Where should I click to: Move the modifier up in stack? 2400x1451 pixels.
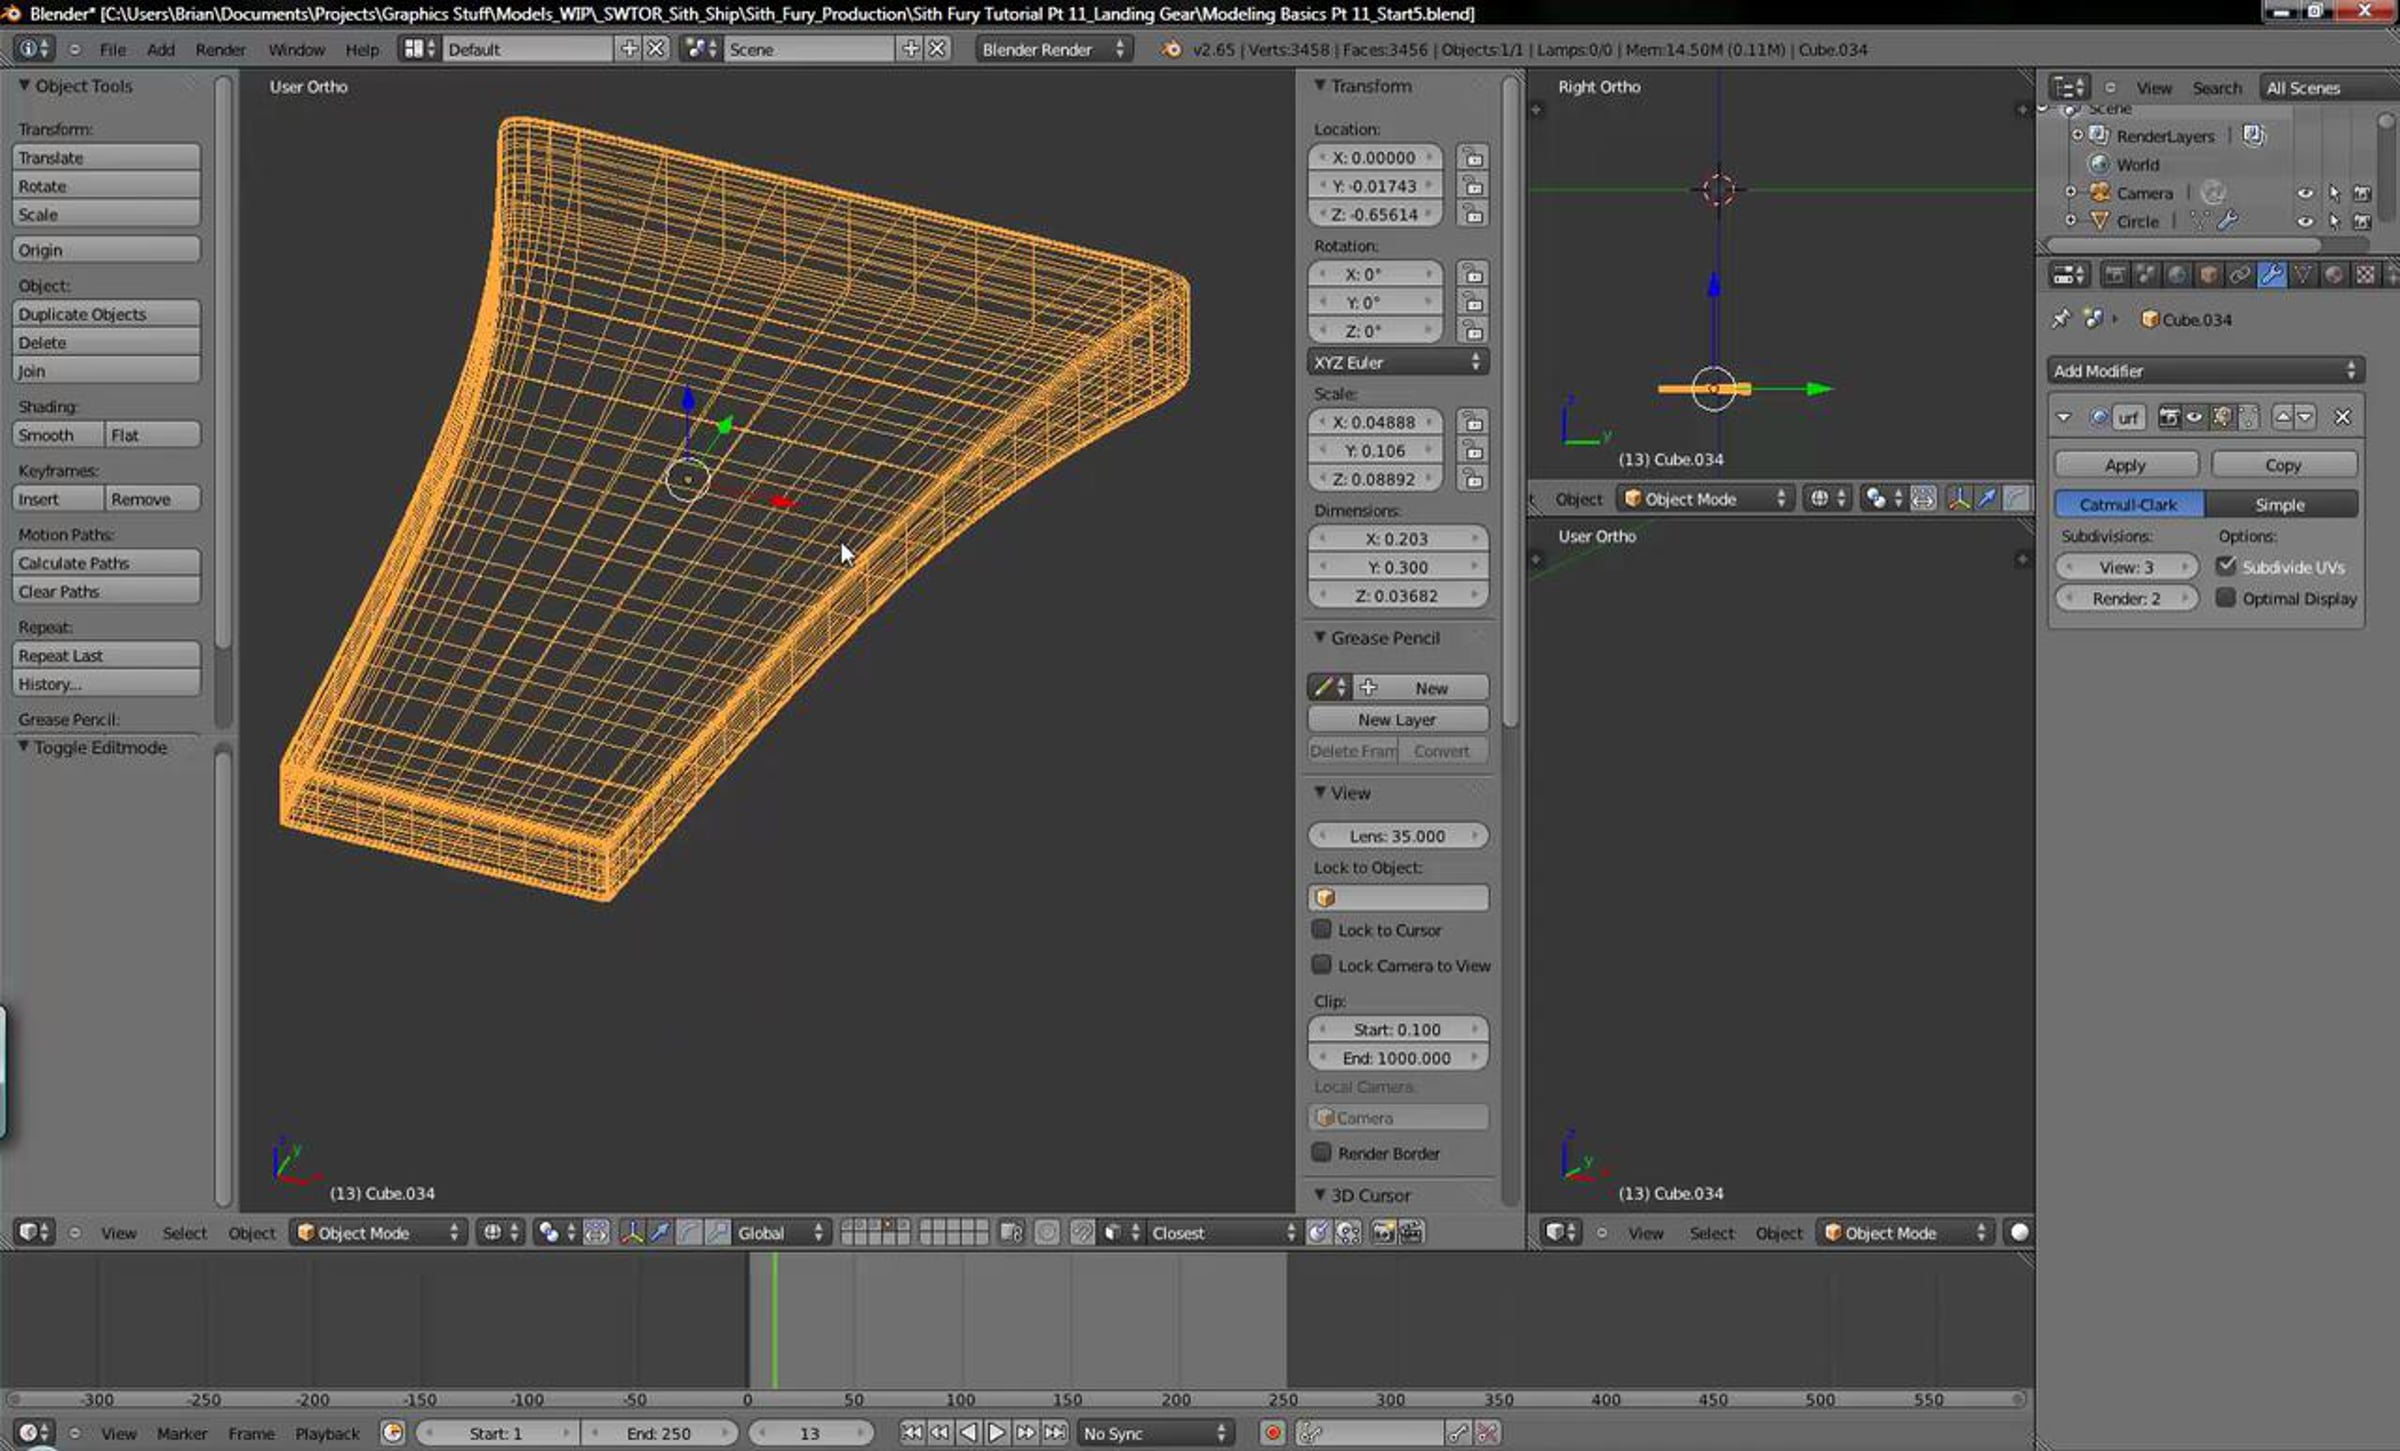point(2282,417)
